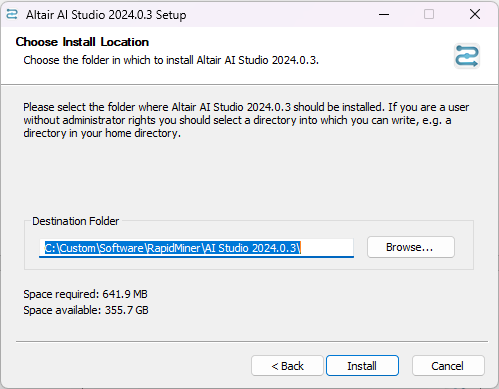Click the Altair logo in the header
The height and width of the screenshot is (389, 499).
click(467, 56)
